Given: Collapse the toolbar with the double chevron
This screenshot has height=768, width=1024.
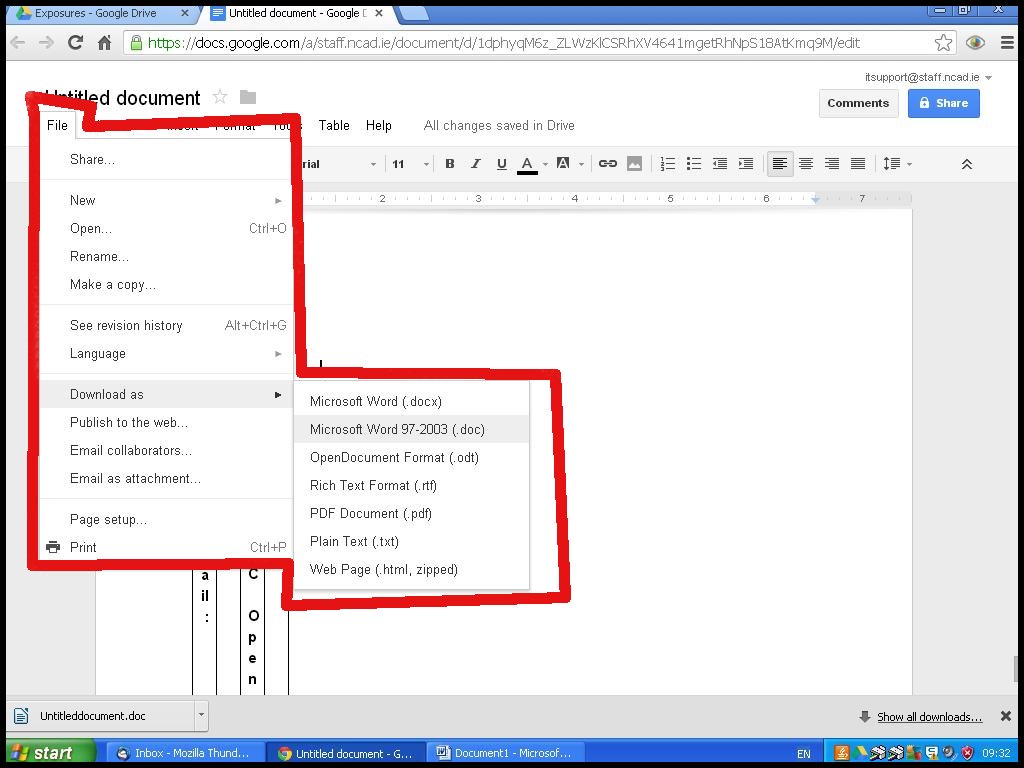Looking at the screenshot, I should click(967, 165).
